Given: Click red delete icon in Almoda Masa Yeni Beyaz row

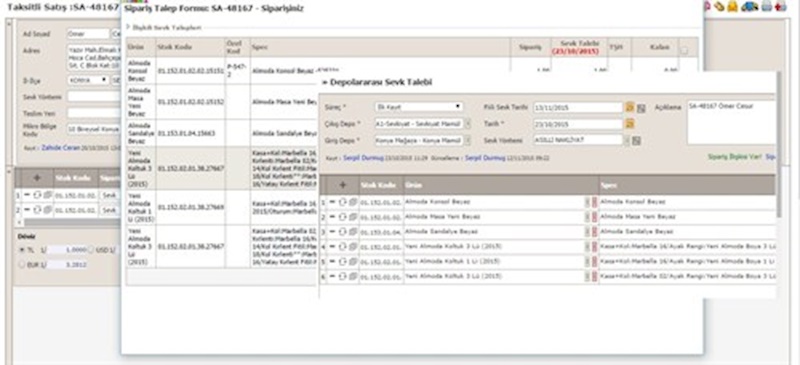Looking at the screenshot, I should 594,217.
